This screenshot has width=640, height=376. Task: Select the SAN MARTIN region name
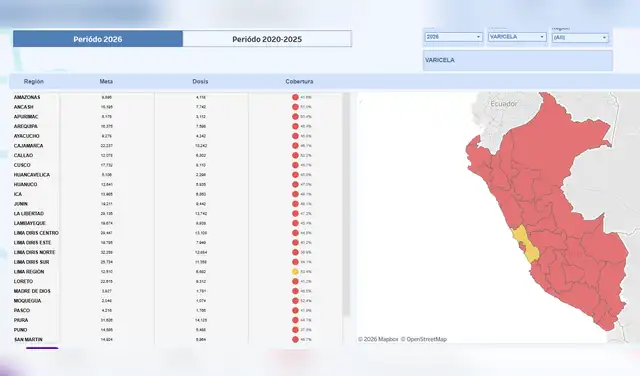tap(28, 340)
